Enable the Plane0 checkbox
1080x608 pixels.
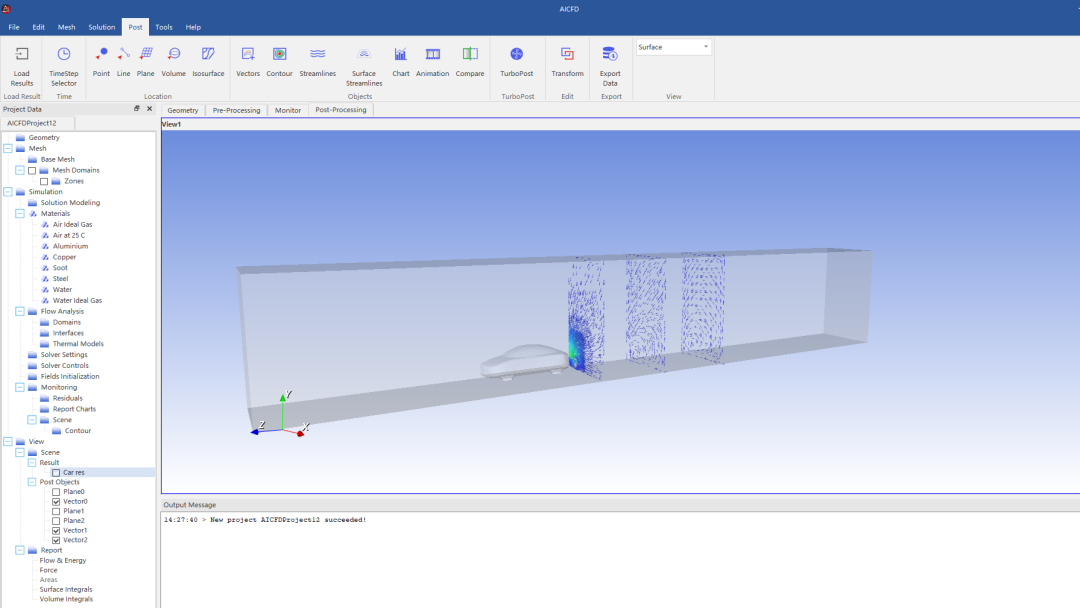[56, 492]
